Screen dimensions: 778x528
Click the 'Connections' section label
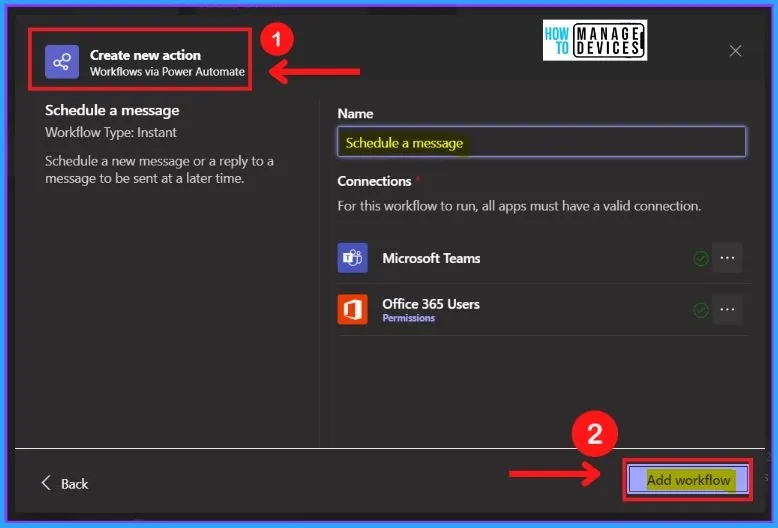pyautogui.click(x=374, y=181)
